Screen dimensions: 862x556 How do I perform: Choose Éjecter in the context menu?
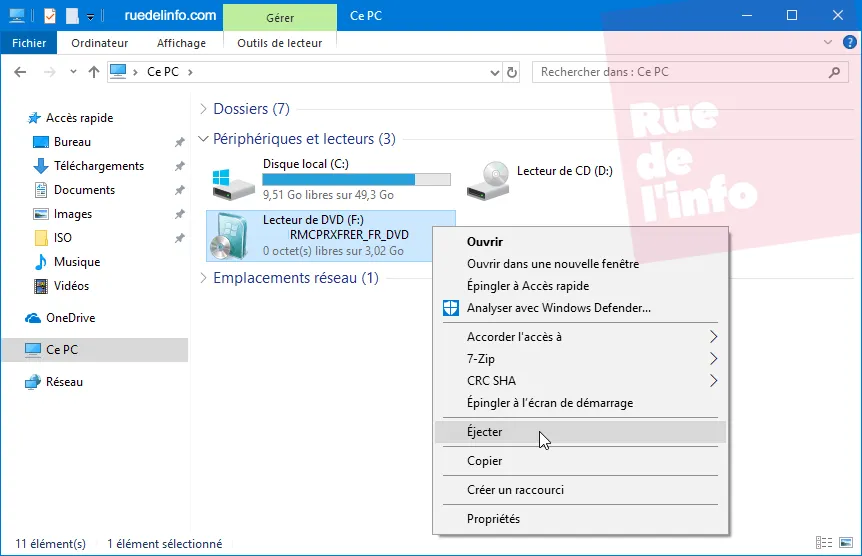click(581, 432)
